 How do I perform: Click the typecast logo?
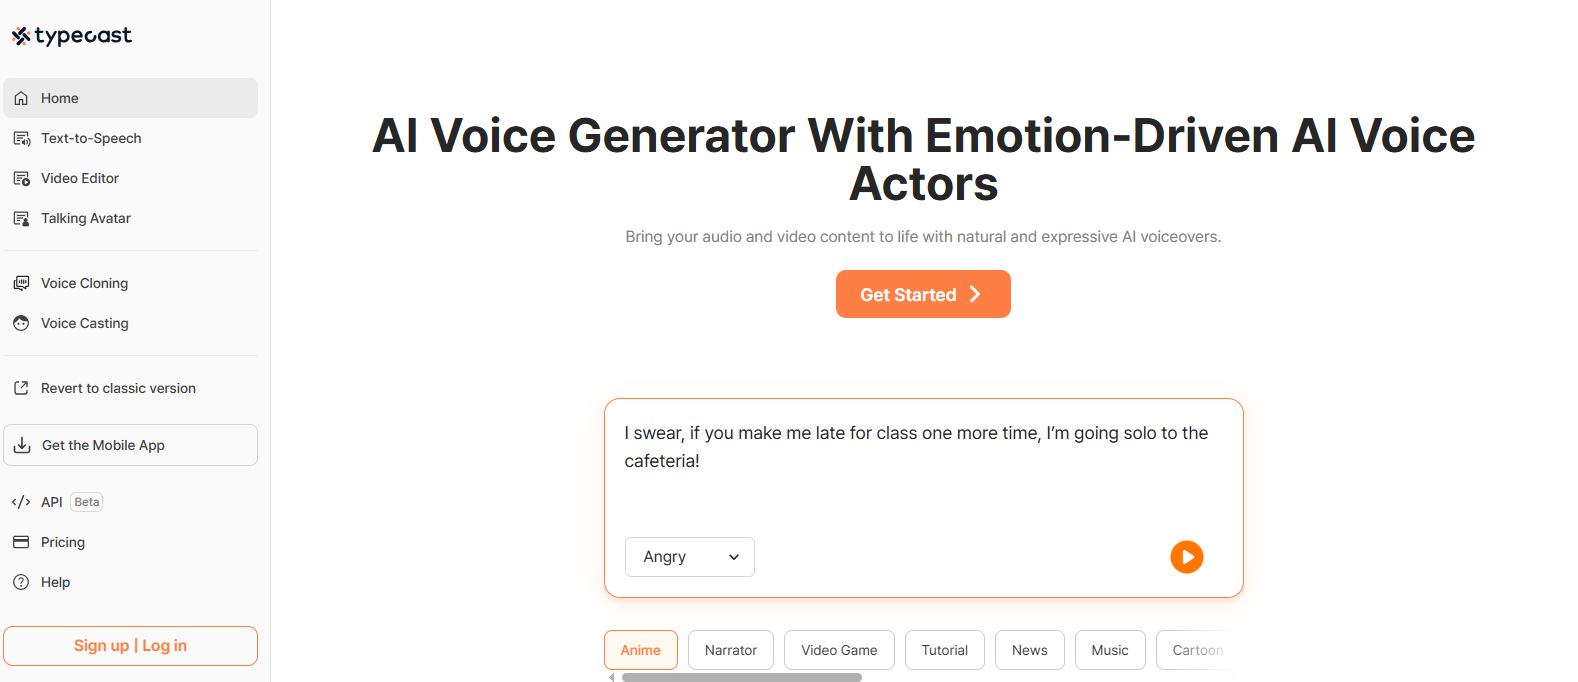pyautogui.click(x=71, y=35)
